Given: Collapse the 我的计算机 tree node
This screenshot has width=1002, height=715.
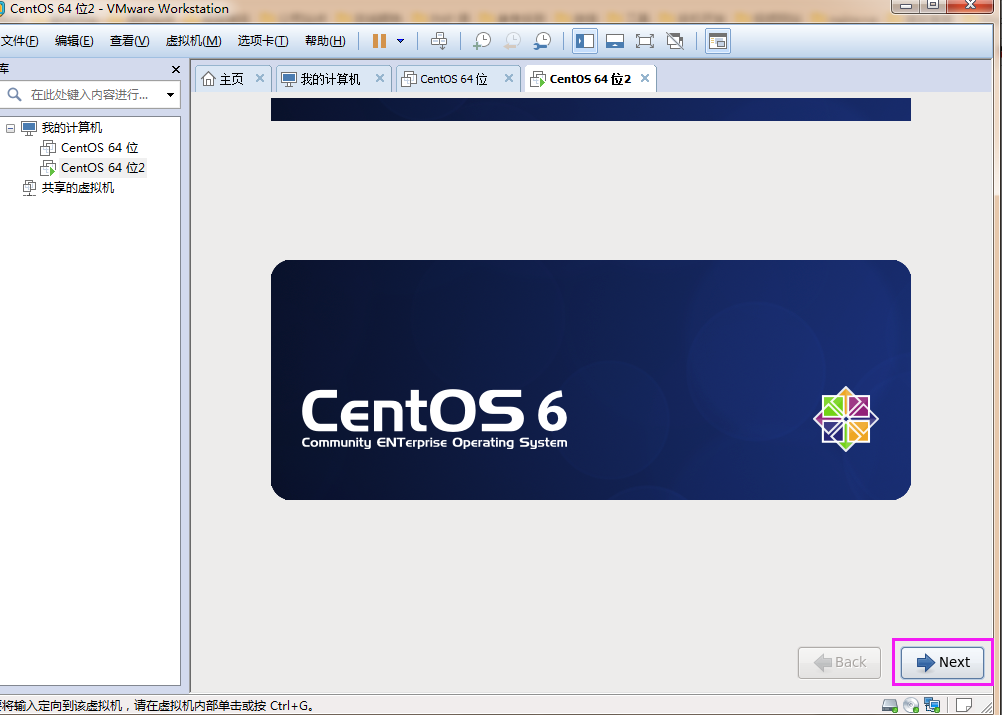Looking at the screenshot, I should click(x=11, y=128).
